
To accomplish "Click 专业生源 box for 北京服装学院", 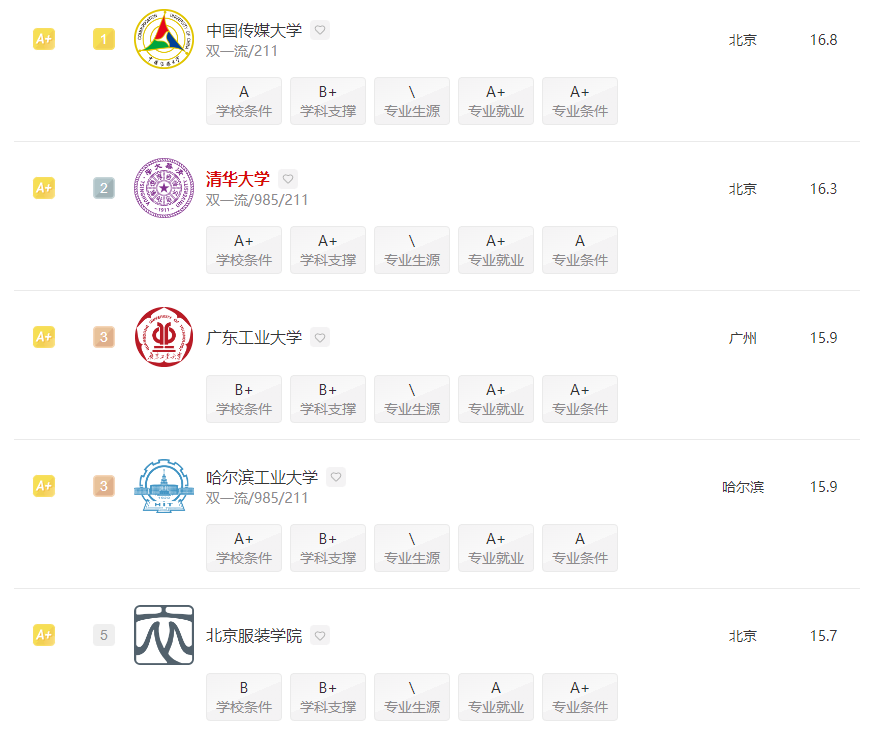I will pos(412,697).
